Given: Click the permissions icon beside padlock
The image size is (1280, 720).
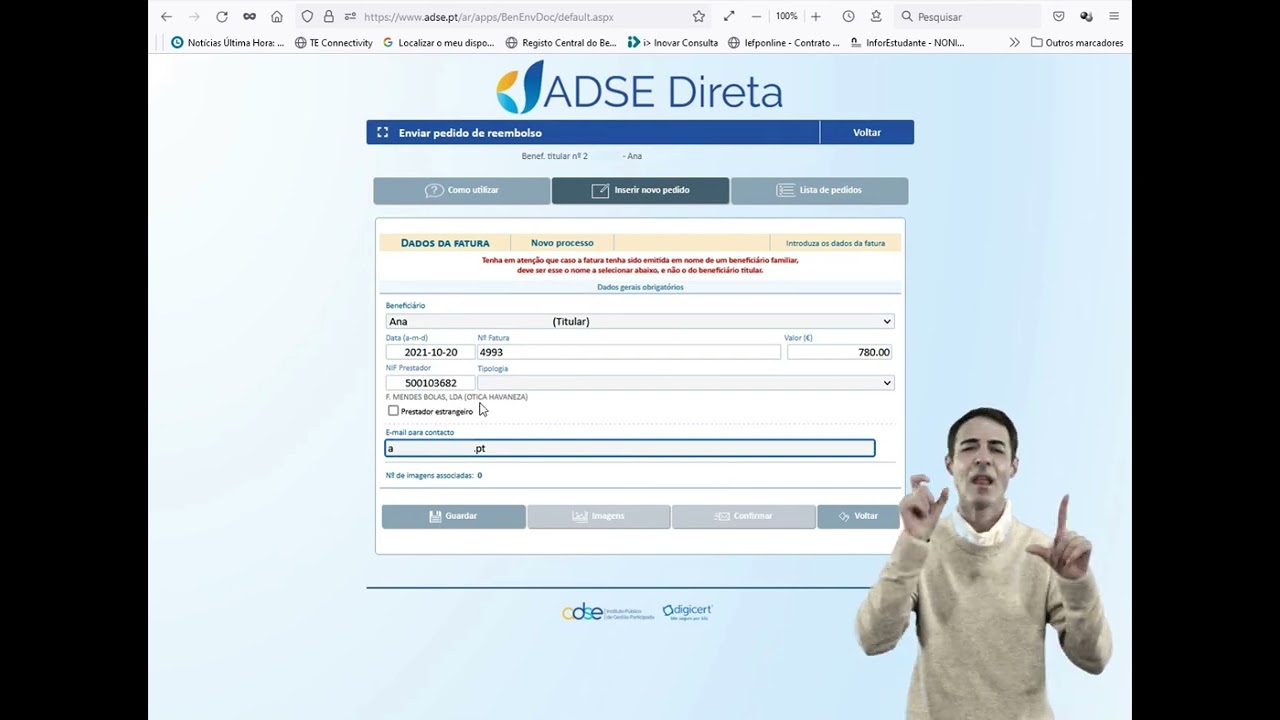Looking at the screenshot, I should point(350,17).
